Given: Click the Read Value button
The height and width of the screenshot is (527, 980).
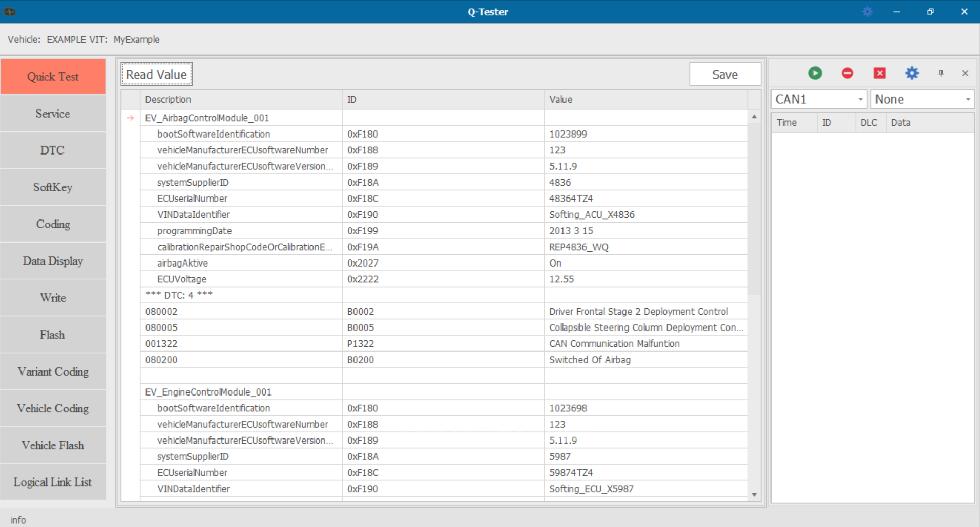Looking at the screenshot, I should [156, 74].
